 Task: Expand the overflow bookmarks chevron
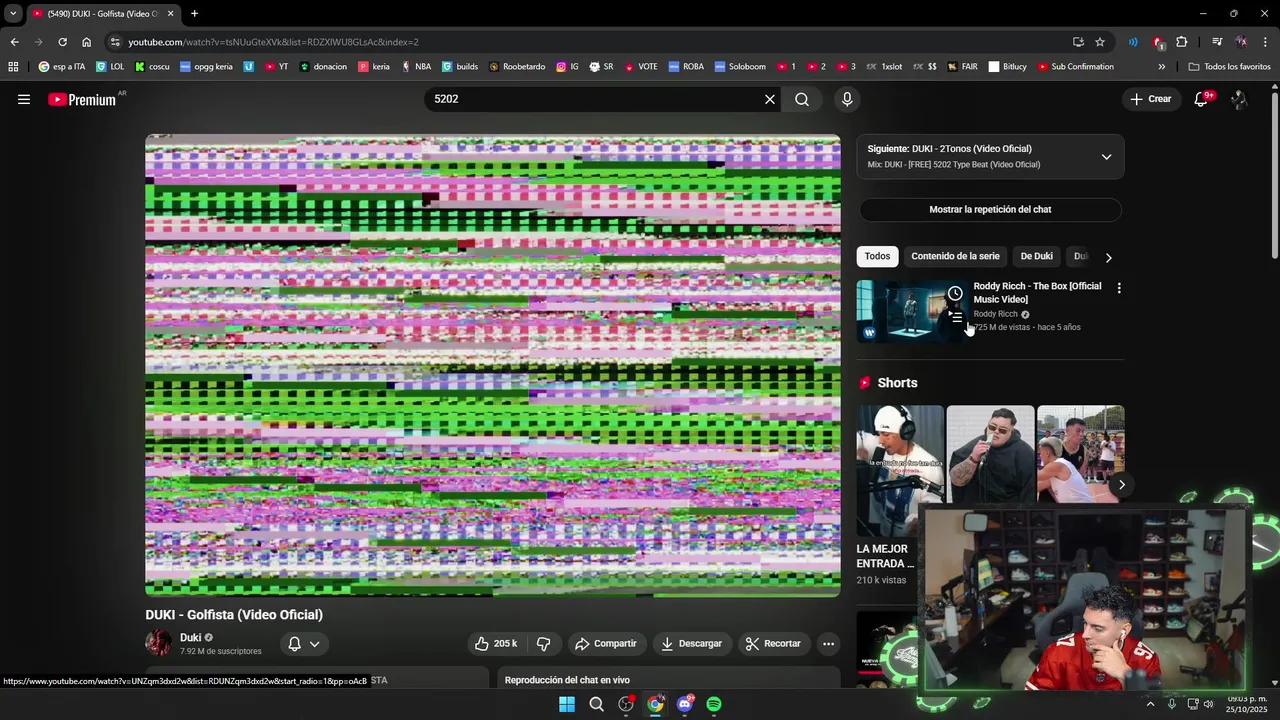pos(1161,67)
